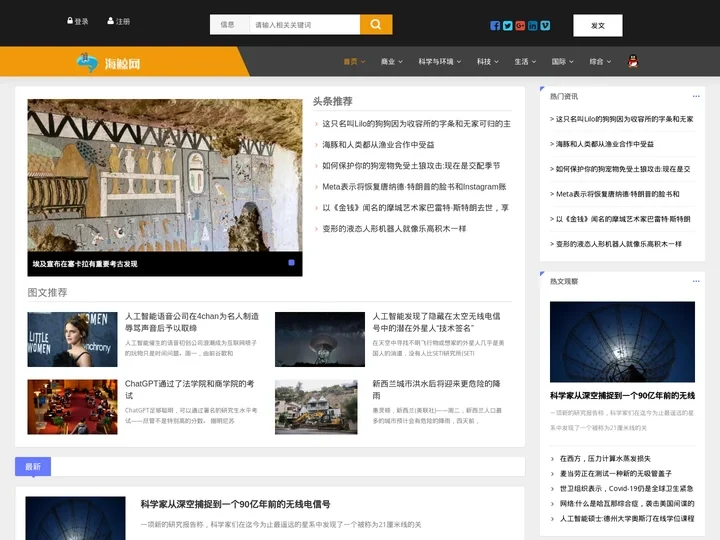Expand the 科技 navigation menu
The width and height of the screenshot is (720, 540).
coord(487,62)
